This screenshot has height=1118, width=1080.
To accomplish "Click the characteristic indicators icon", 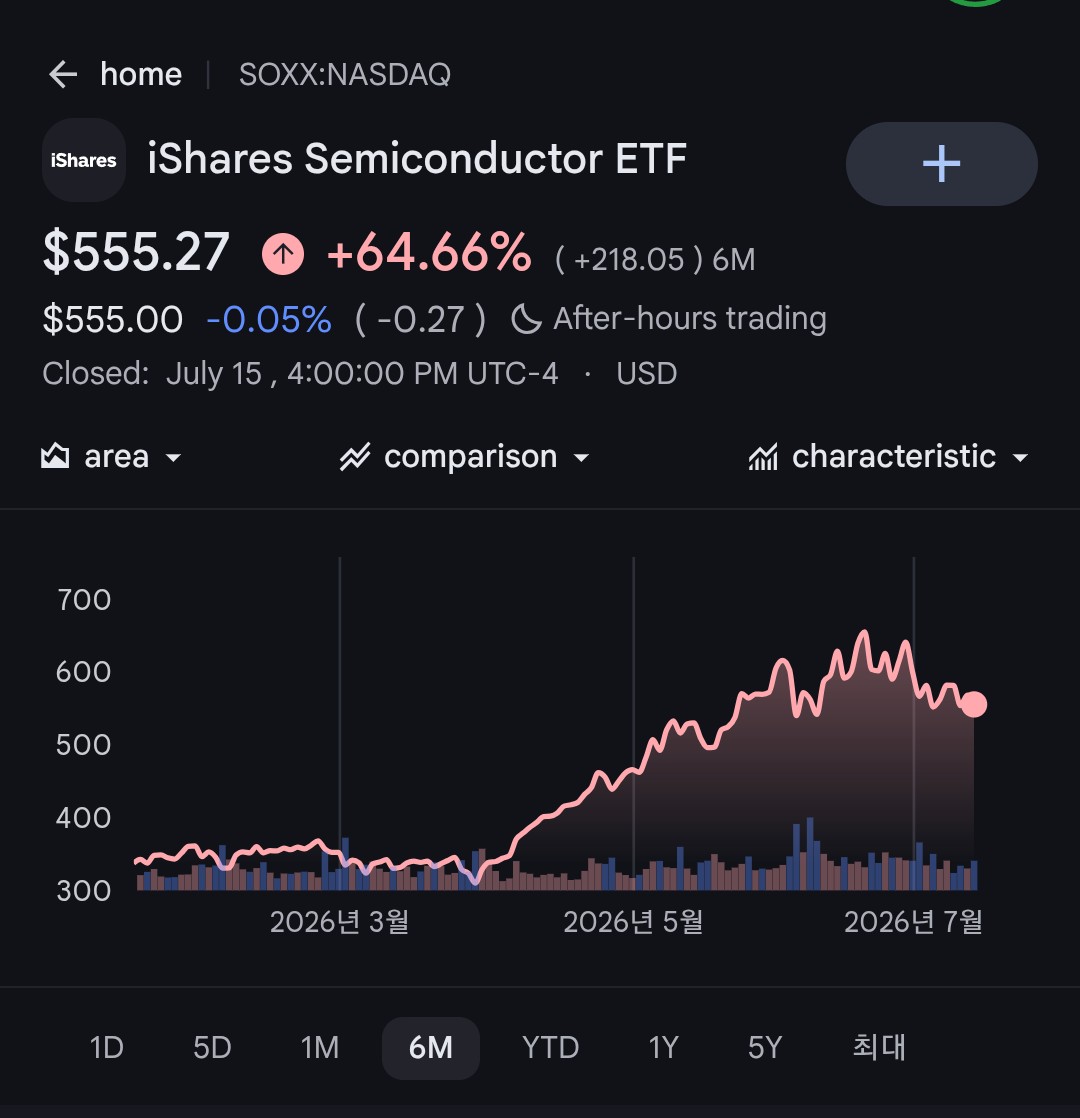I will [x=763, y=457].
